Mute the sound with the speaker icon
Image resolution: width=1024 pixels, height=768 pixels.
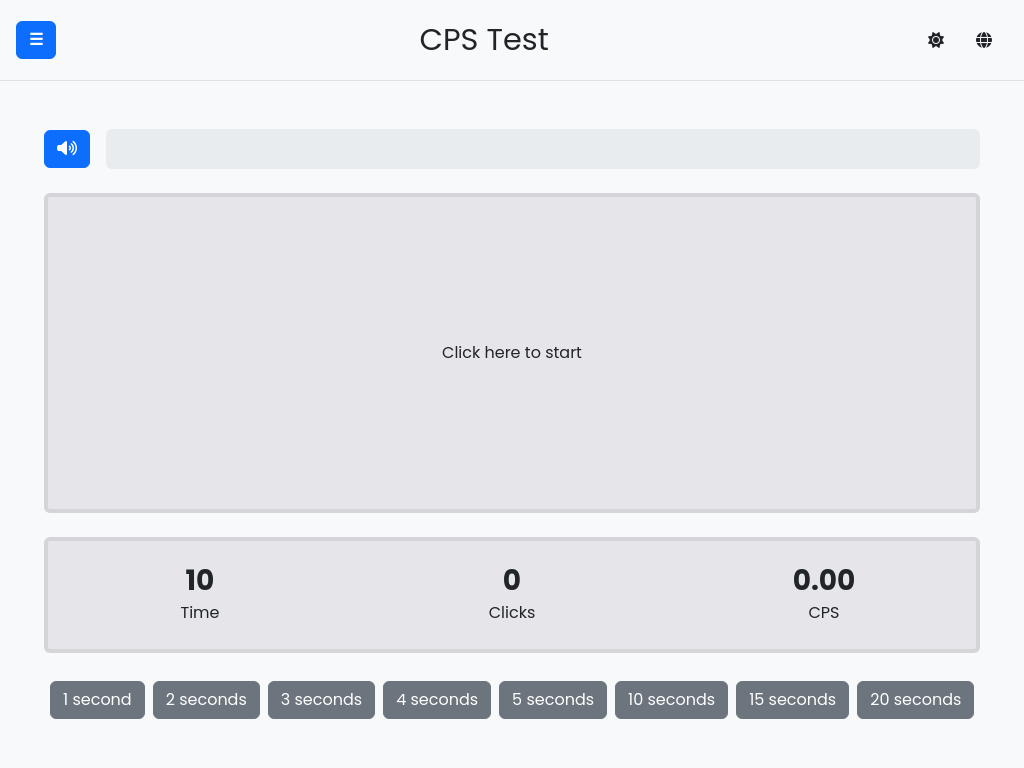coord(67,148)
